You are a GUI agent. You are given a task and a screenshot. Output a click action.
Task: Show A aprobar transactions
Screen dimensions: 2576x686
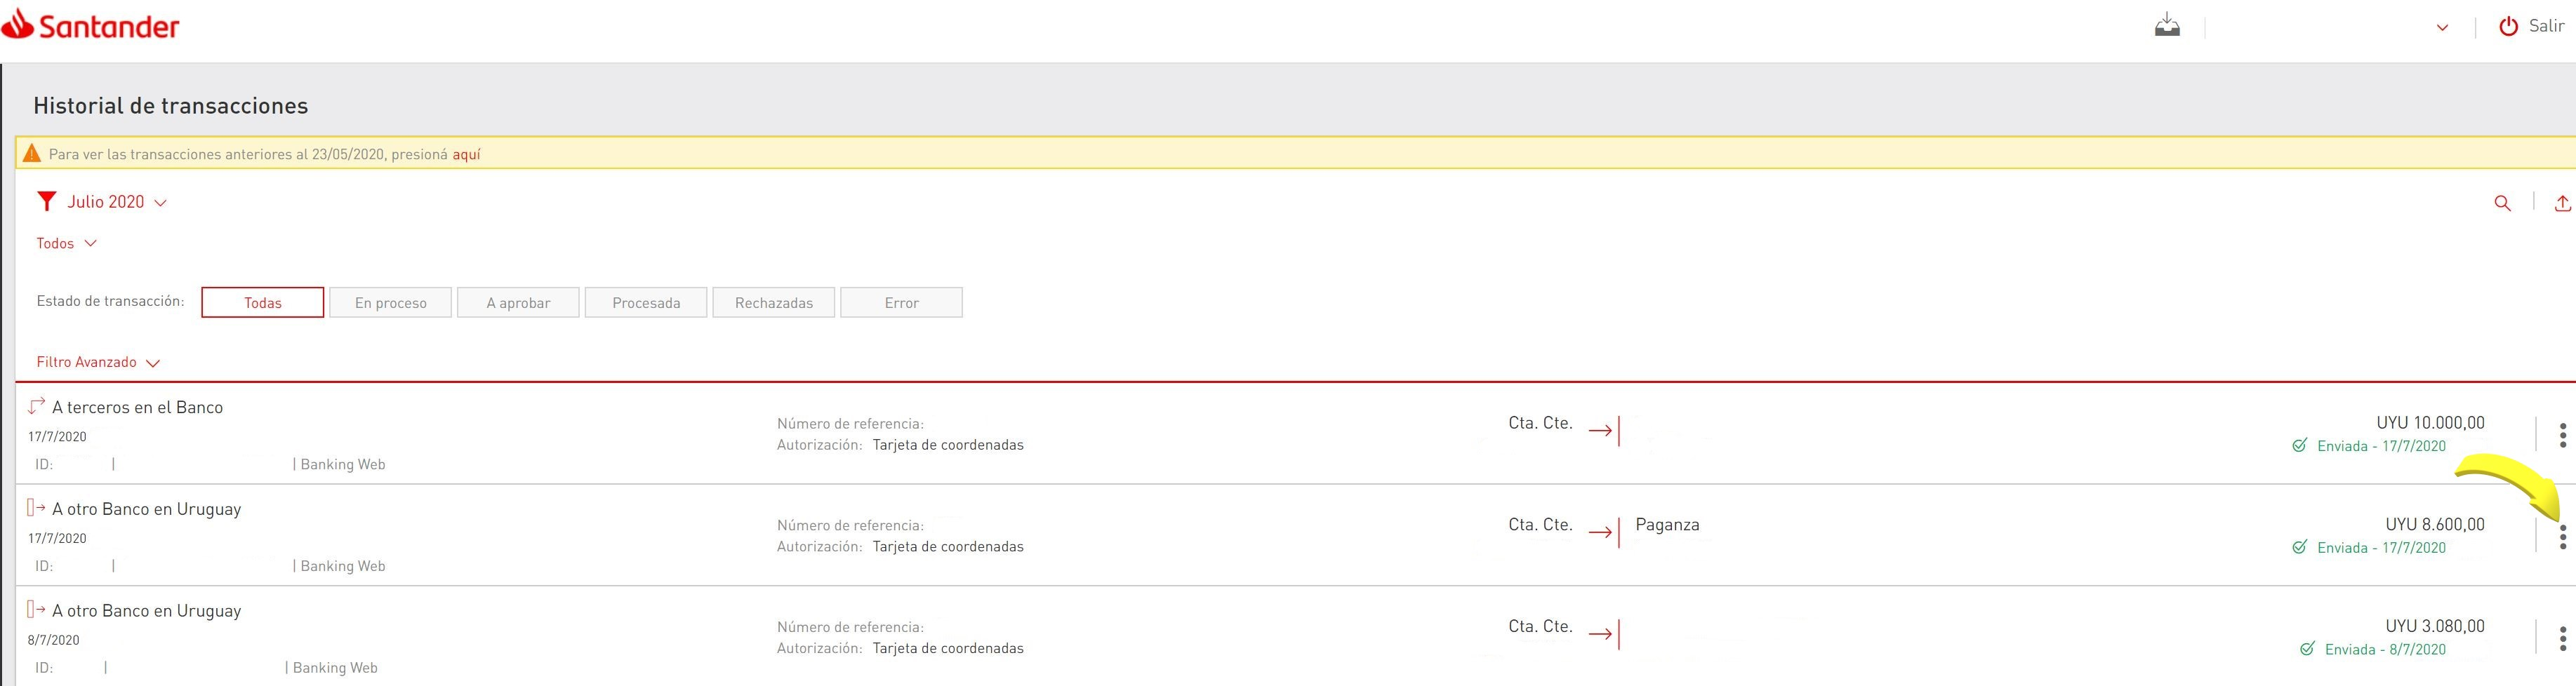pyautogui.click(x=518, y=303)
